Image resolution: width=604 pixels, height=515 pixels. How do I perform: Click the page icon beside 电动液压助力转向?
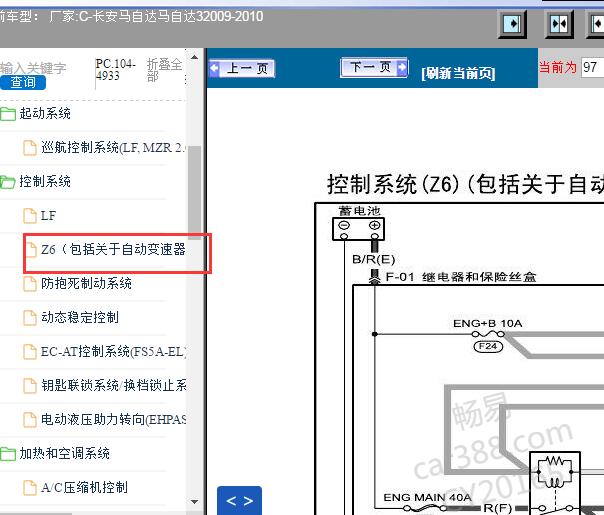point(30,419)
